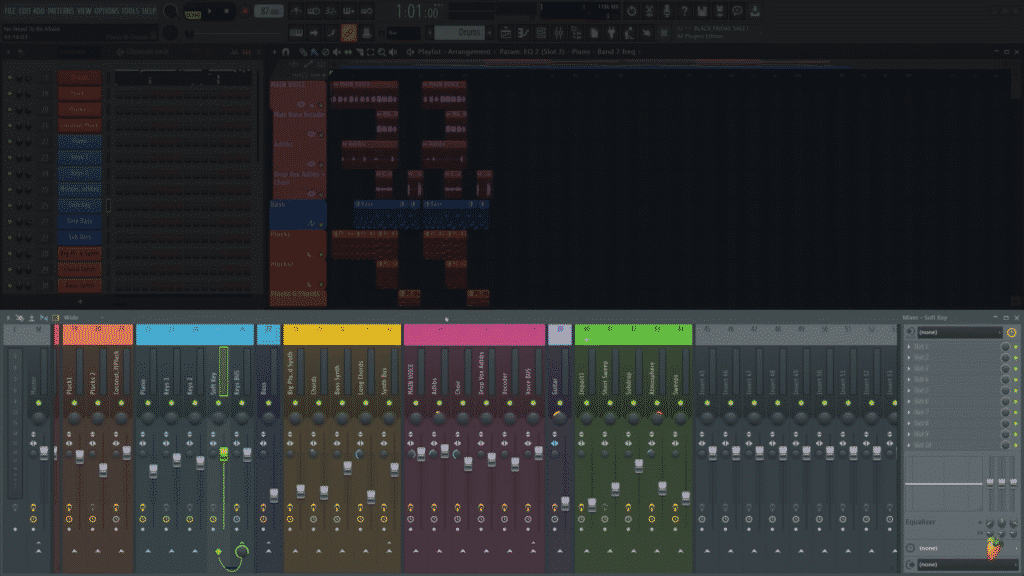
Task: Toggle the Slot 1 effect enable light
Action: pos(1016,346)
